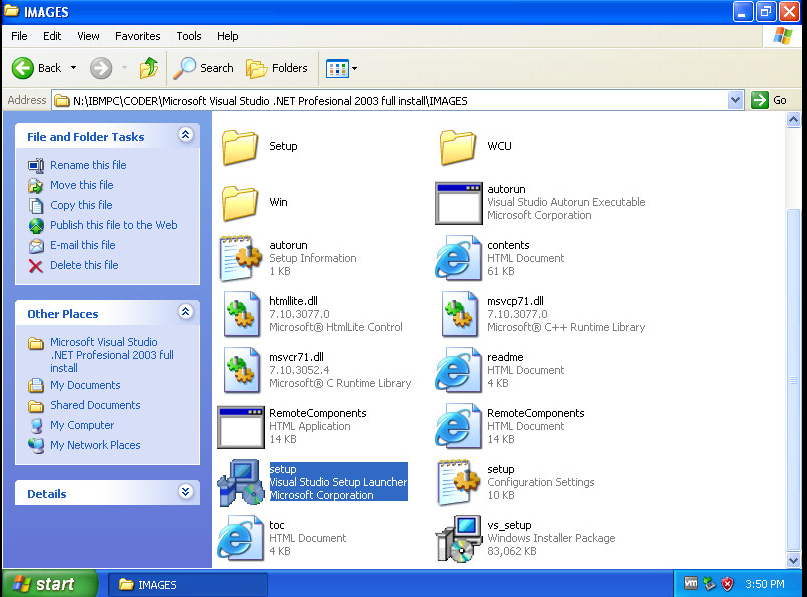Screen dimensions: 807x597
Task: Select the readme HTML document icon
Action: coord(459,370)
